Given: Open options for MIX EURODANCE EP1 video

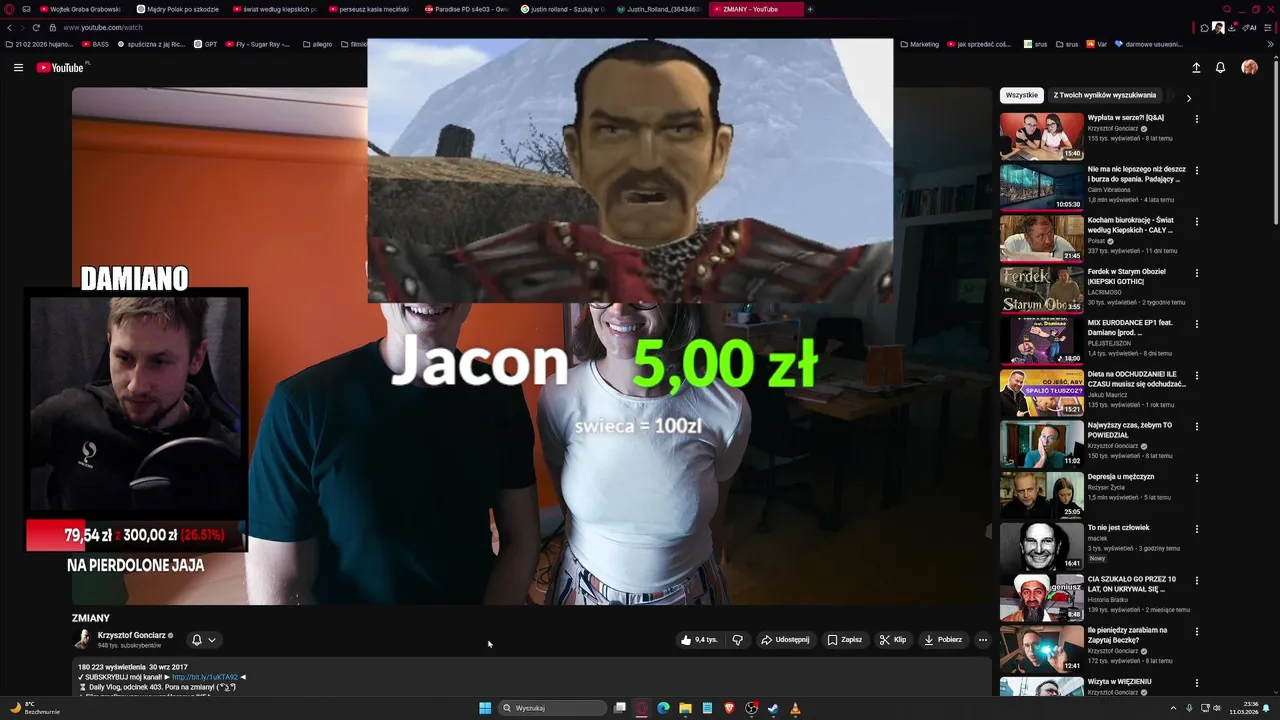Looking at the screenshot, I should (1196, 324).
